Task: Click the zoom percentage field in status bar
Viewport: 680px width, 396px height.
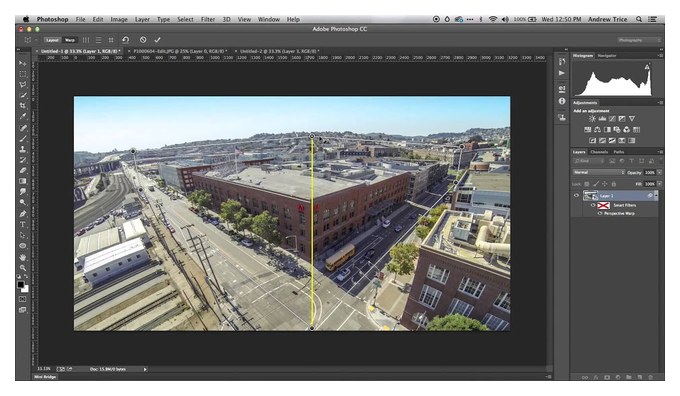Action: [44, 369]
